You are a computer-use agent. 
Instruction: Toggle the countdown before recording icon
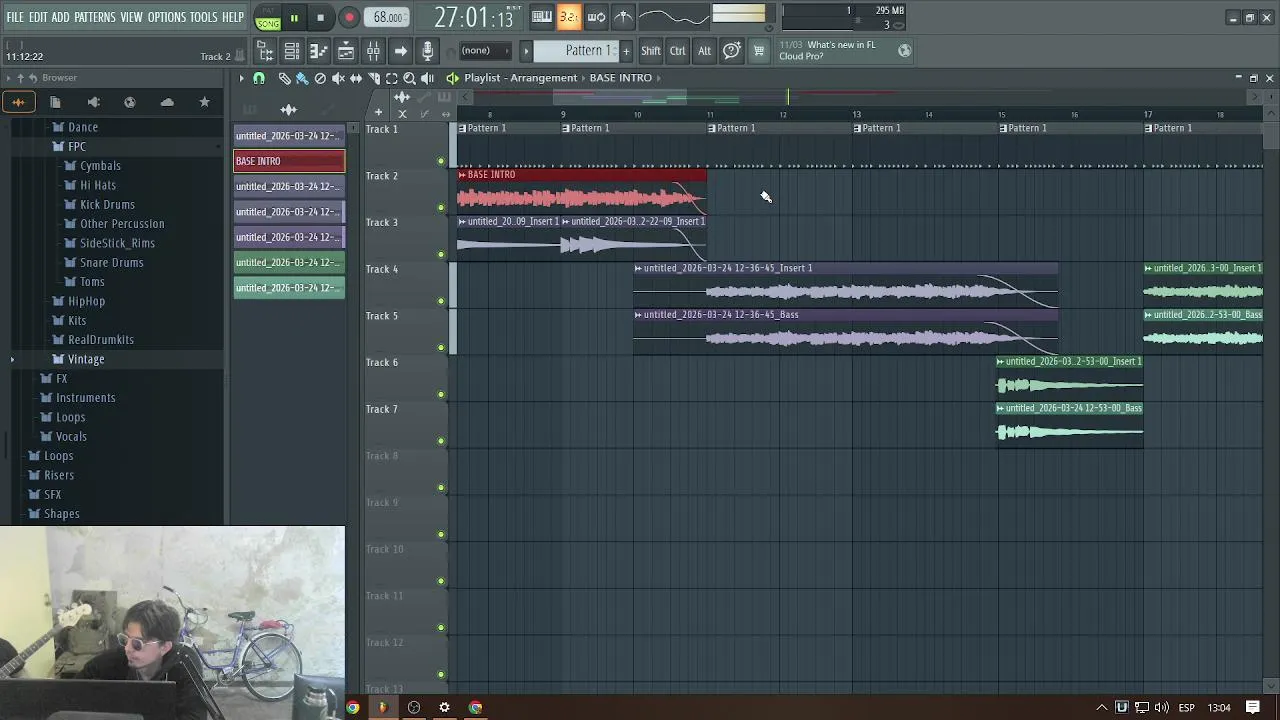[568, 17]
